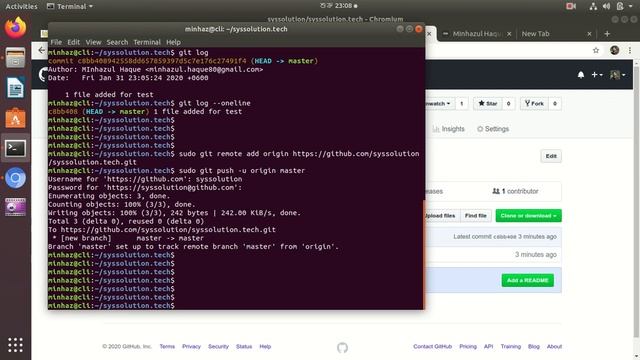Open GitHub notifications bell
640x360 pixels.
tap(580, 75)
